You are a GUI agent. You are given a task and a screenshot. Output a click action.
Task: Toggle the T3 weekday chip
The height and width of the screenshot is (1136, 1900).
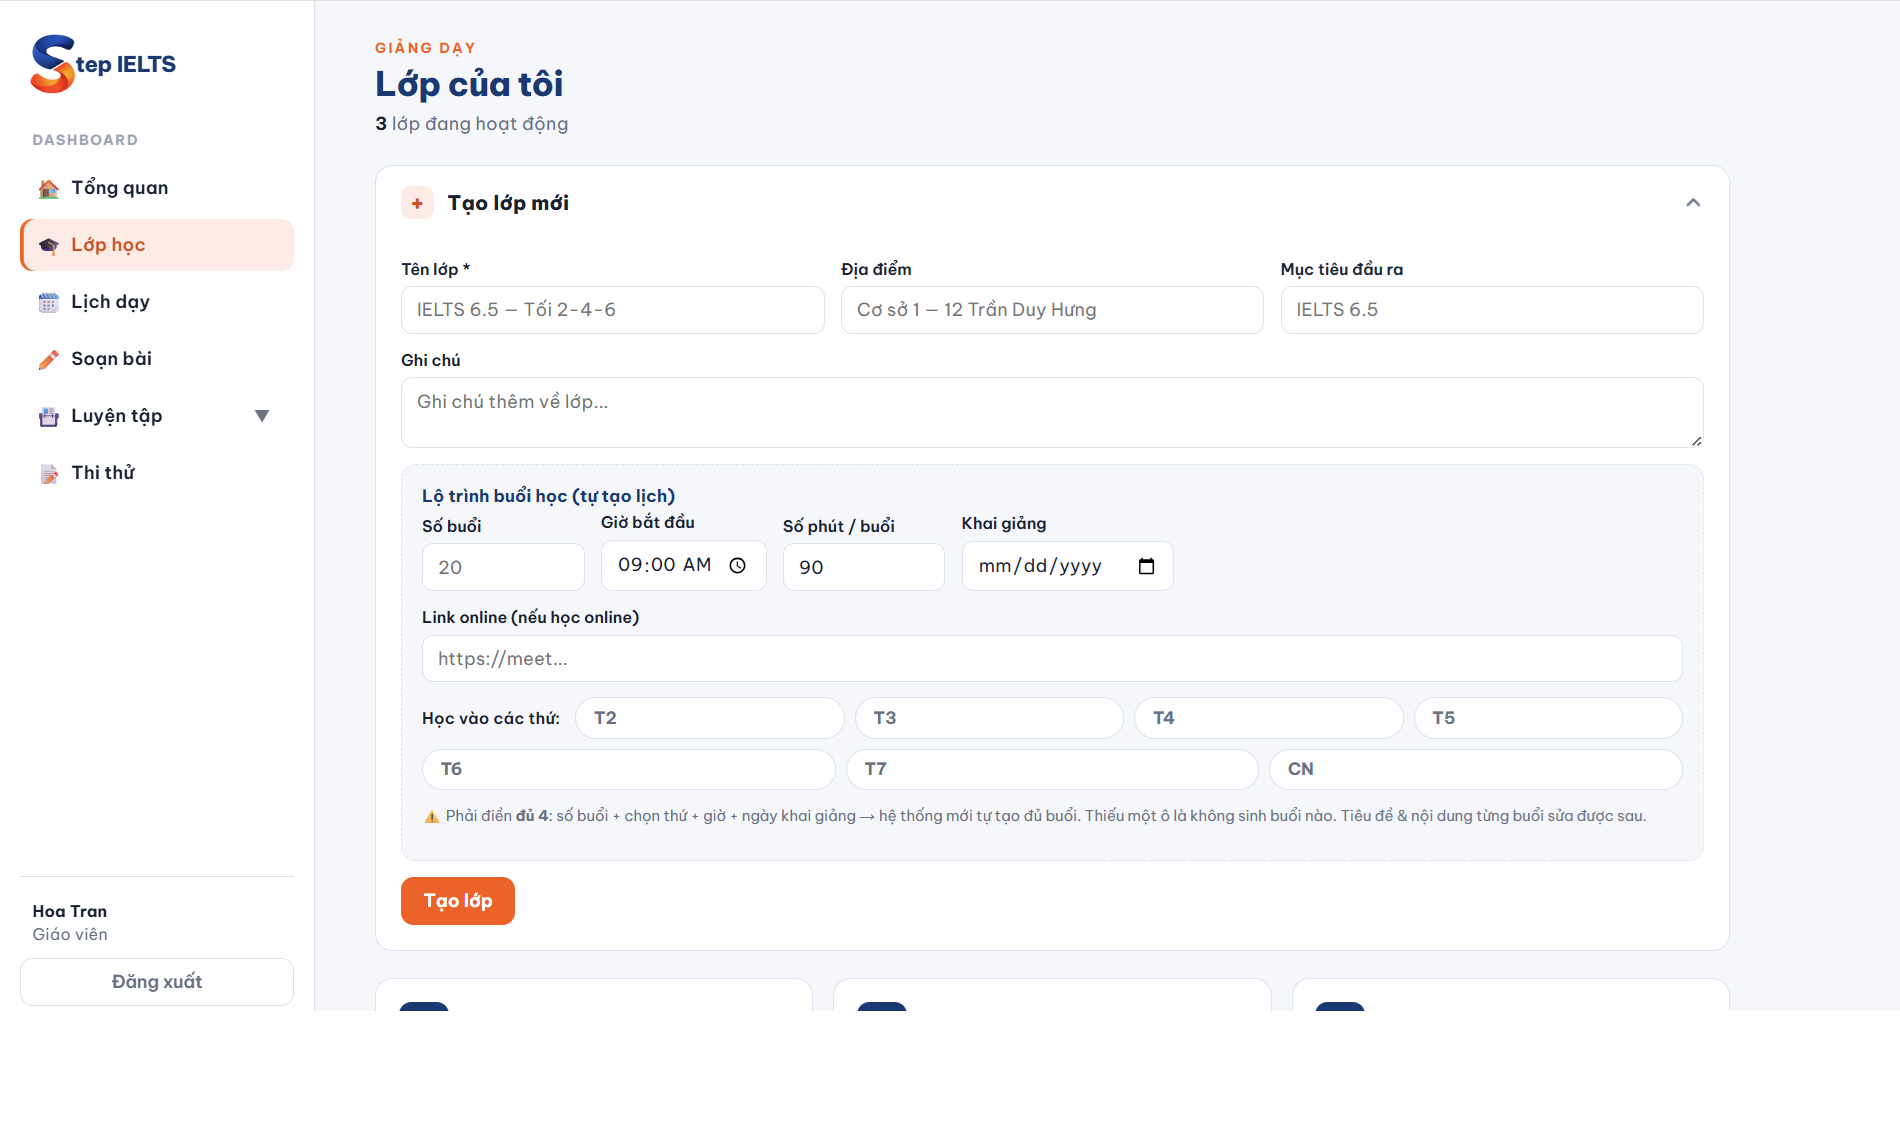point(989,718)
